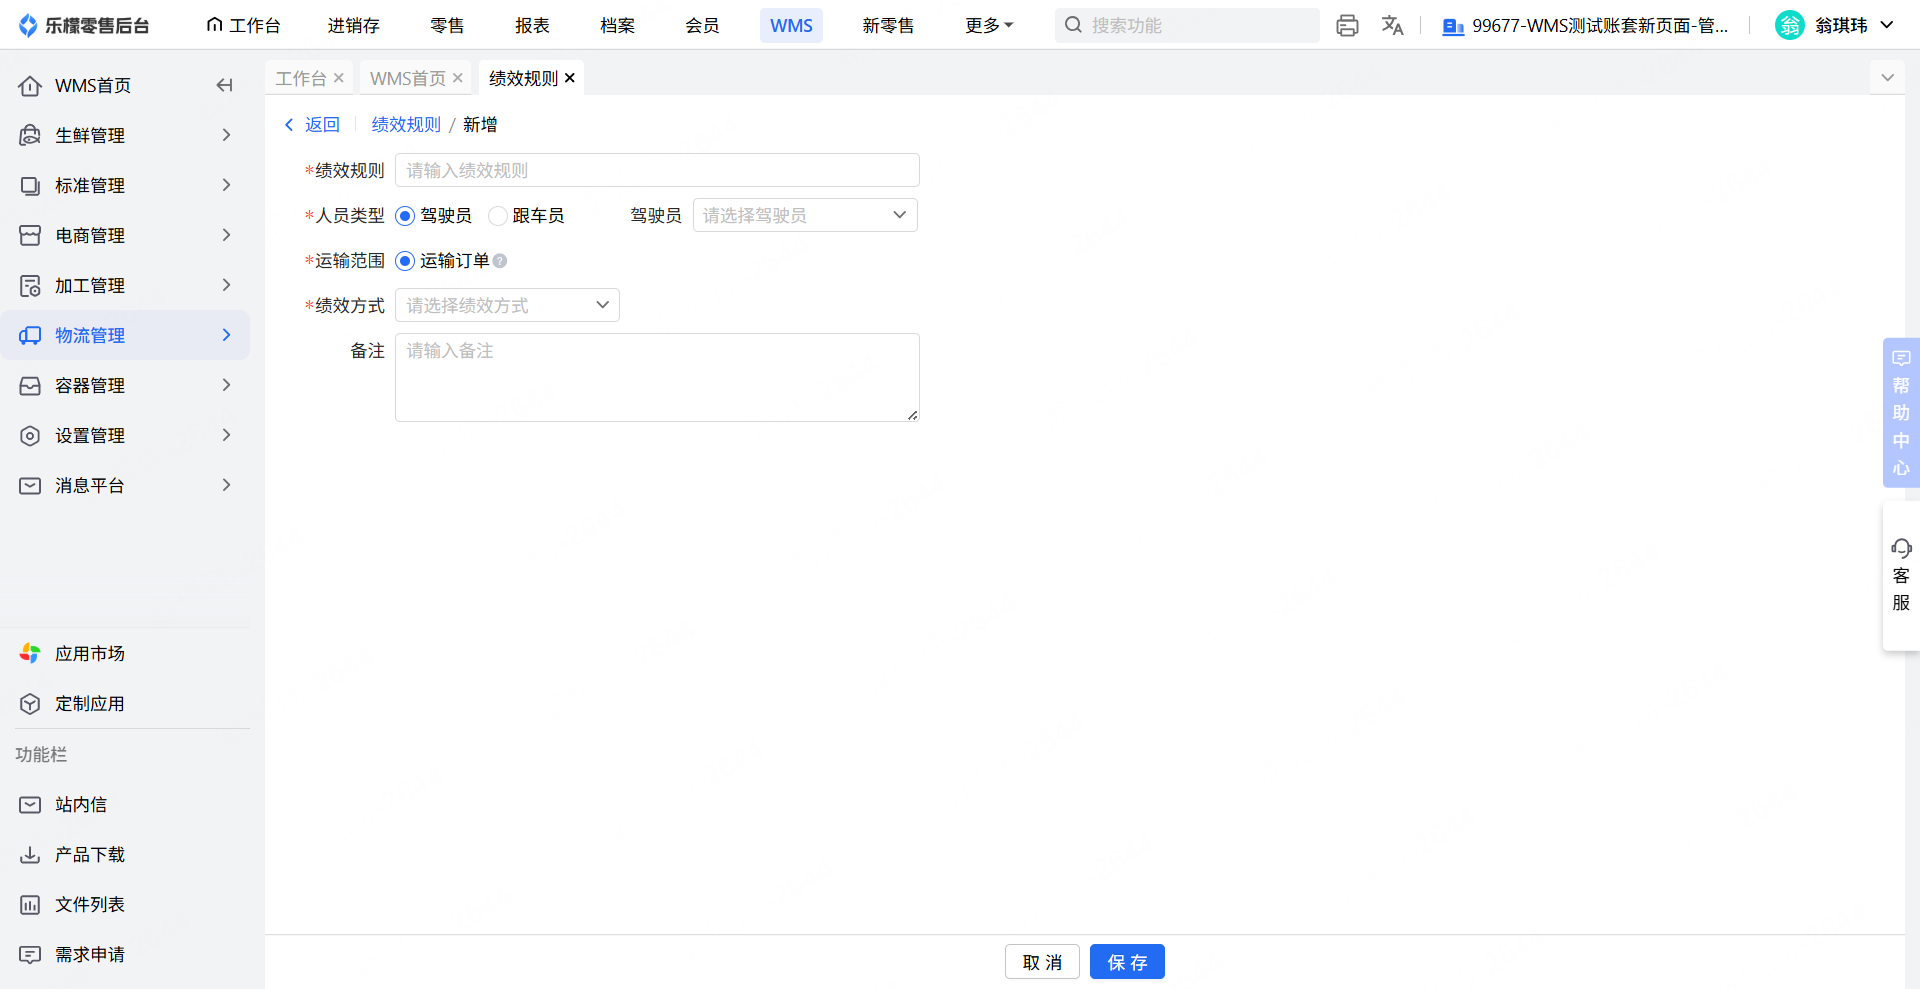
Task: Open the 工作台 top menu
Action: [x=243, y=25]
